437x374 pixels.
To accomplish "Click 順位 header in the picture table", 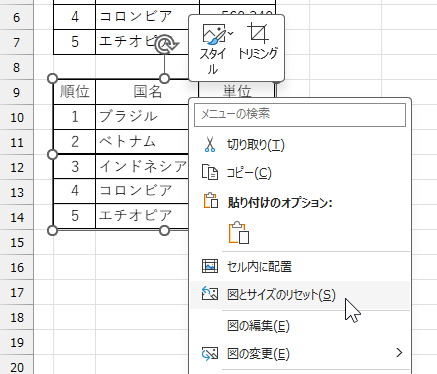I will [x=75, y=92].
